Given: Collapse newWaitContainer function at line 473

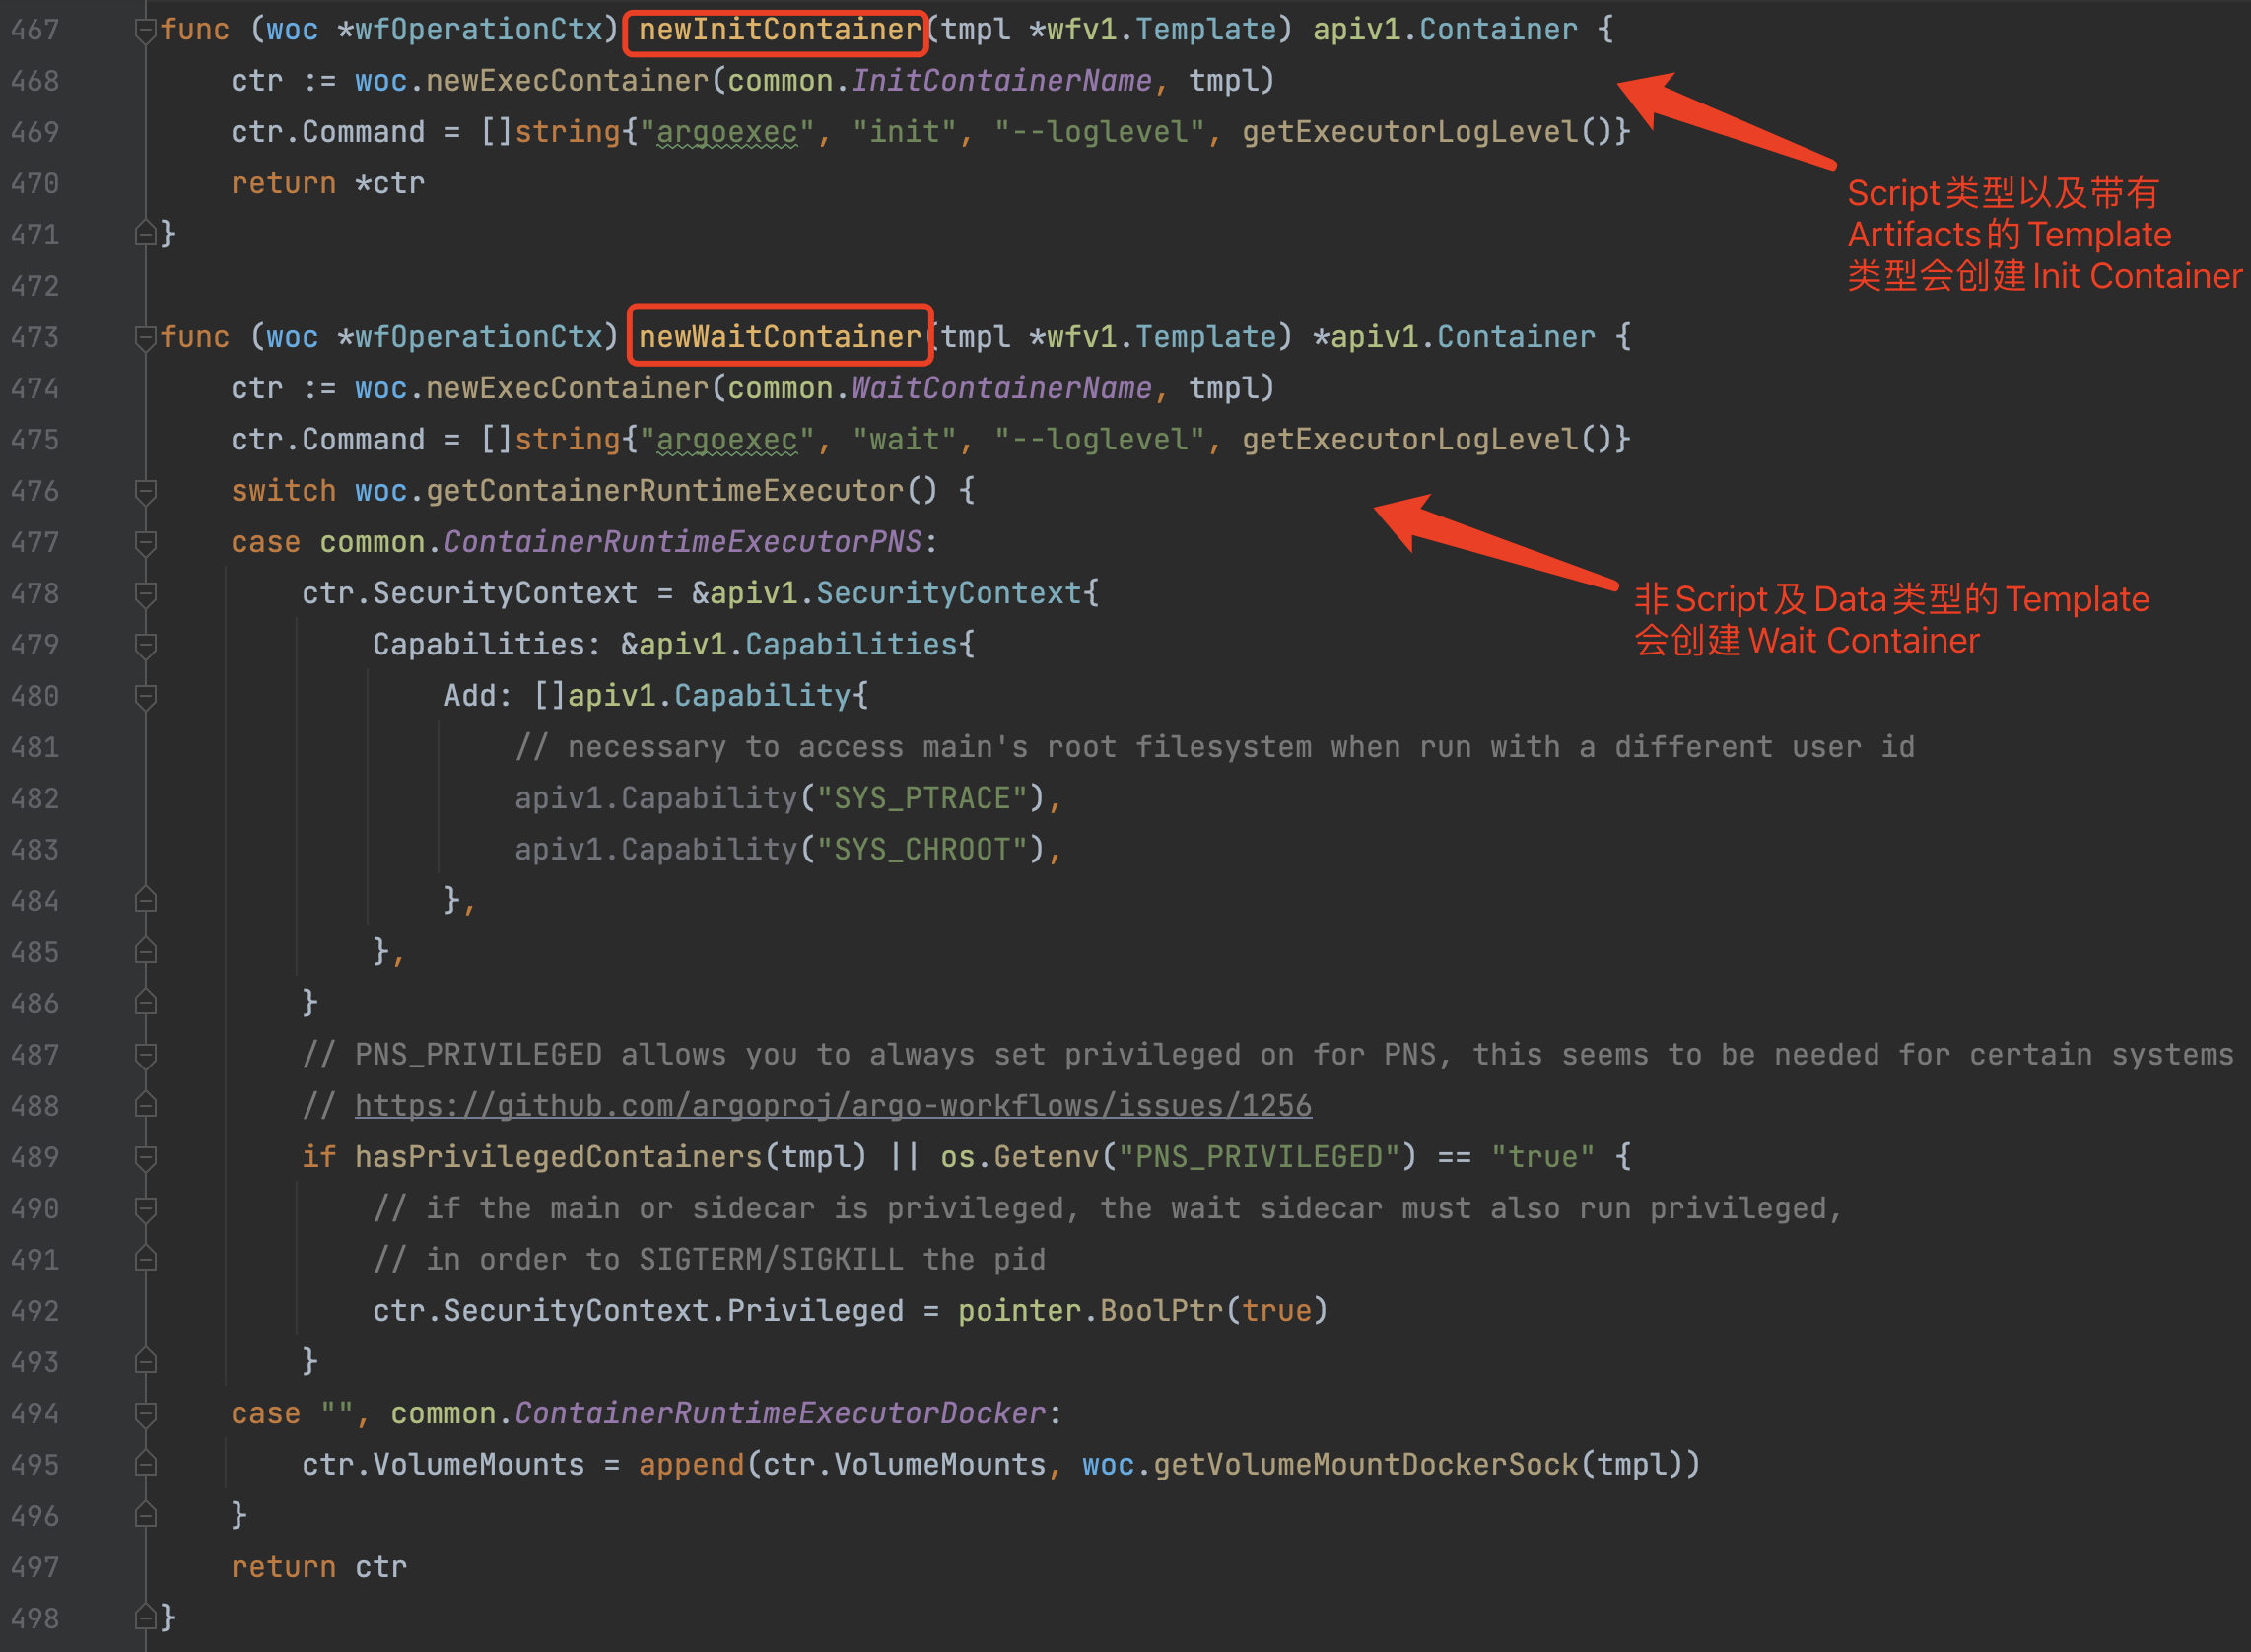Looking at the screenshot, I should coord(145,337).
